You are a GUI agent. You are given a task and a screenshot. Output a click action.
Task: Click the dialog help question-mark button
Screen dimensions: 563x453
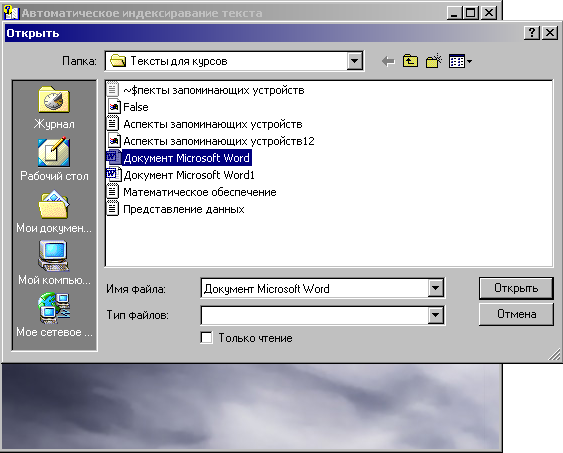pyautogui.click(x=532, y=33)
